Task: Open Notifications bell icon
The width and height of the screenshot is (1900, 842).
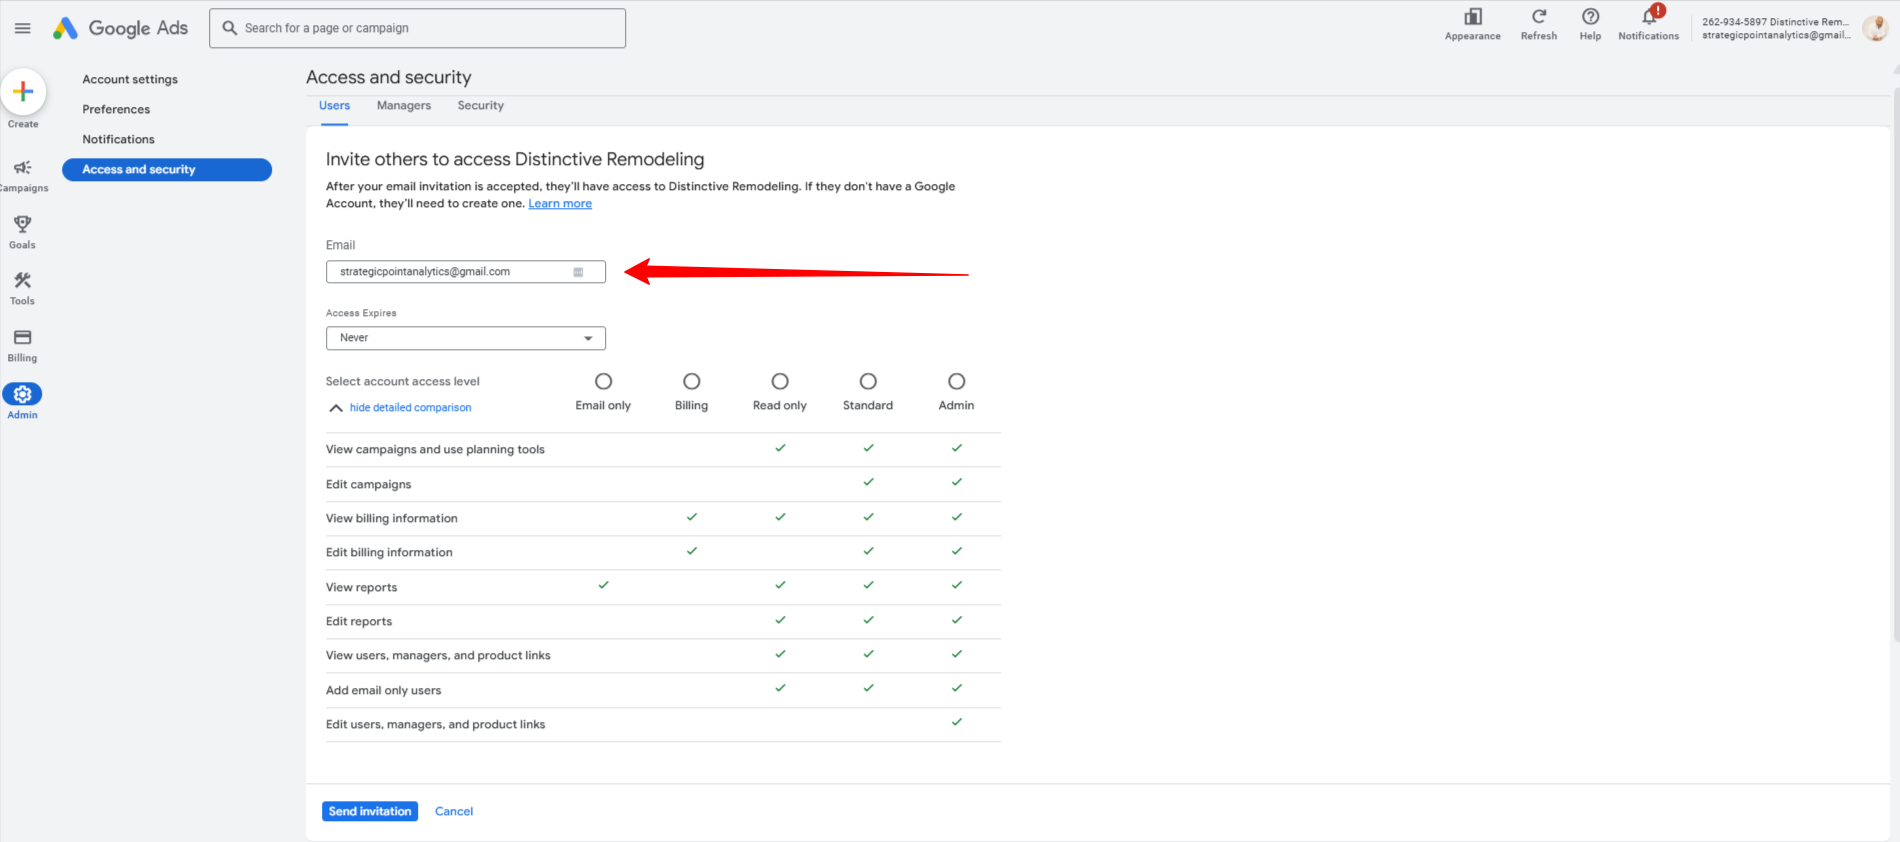Action: click(x=1649, y=17)
